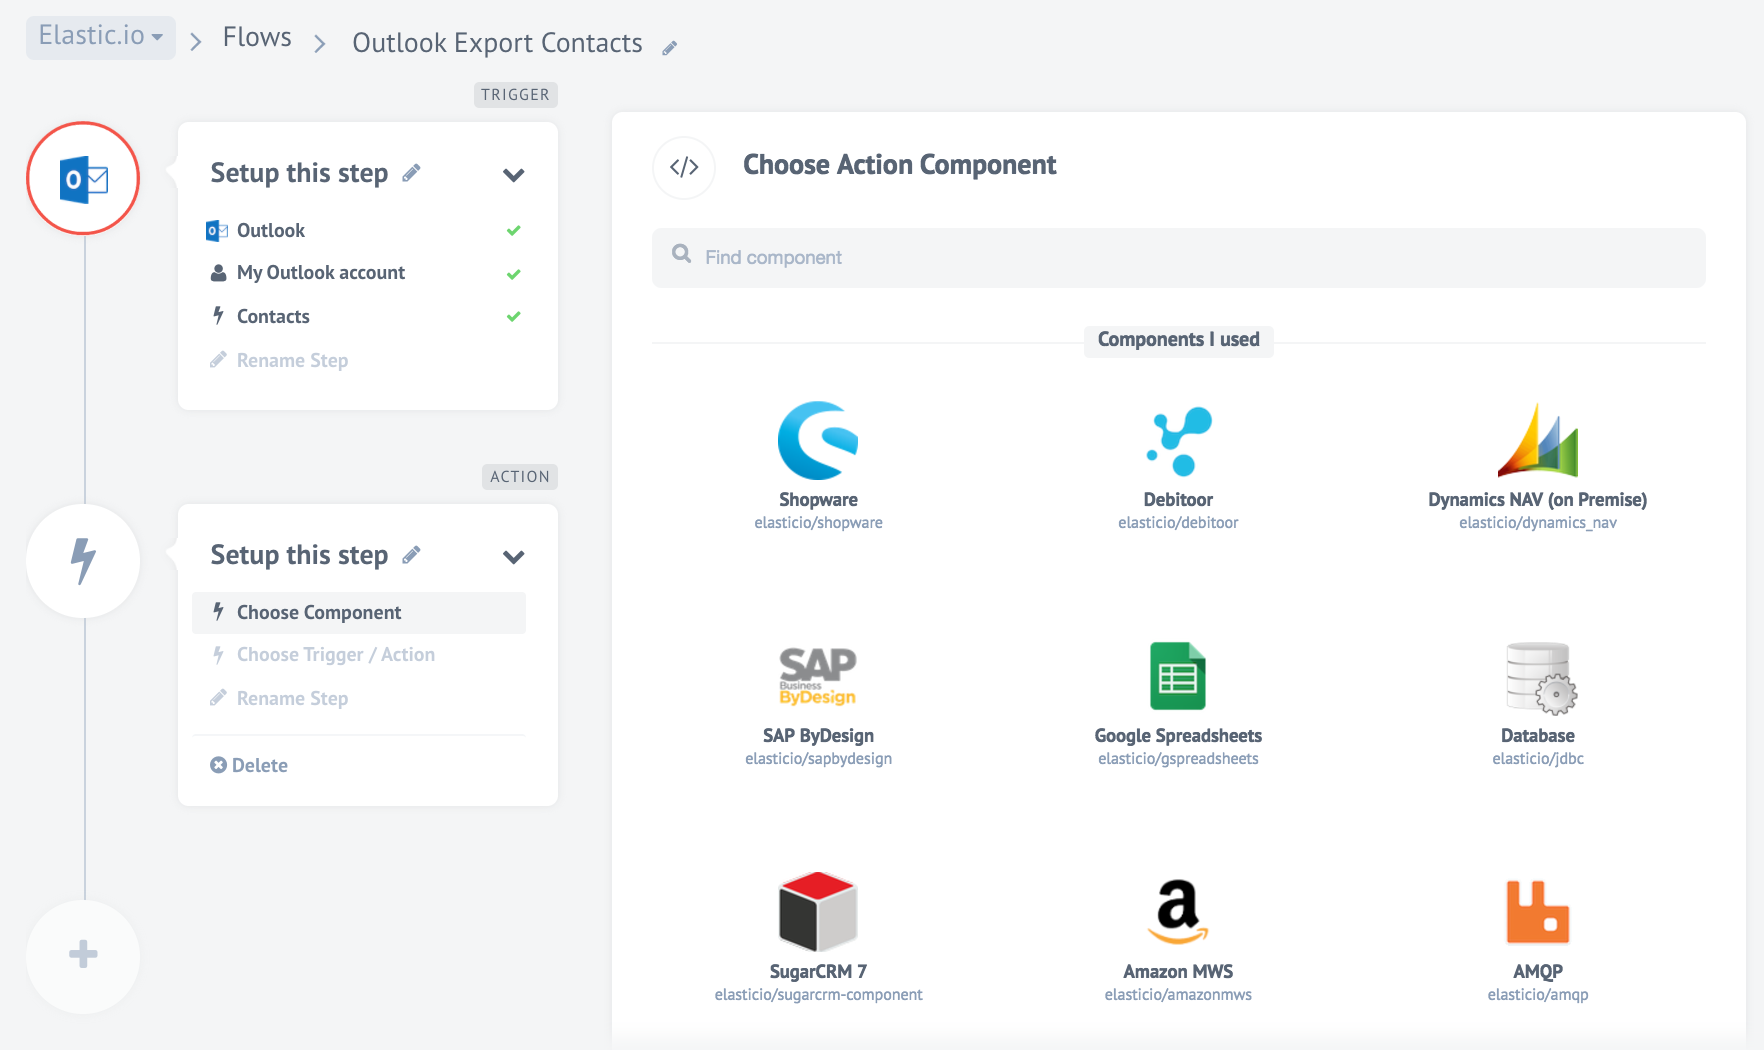
Task: Click elasticio/debitoor path text
Action: 1178,523
